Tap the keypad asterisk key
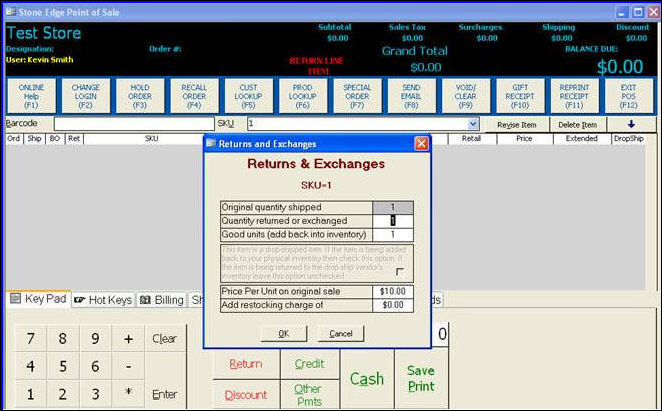 pos(128,393)
